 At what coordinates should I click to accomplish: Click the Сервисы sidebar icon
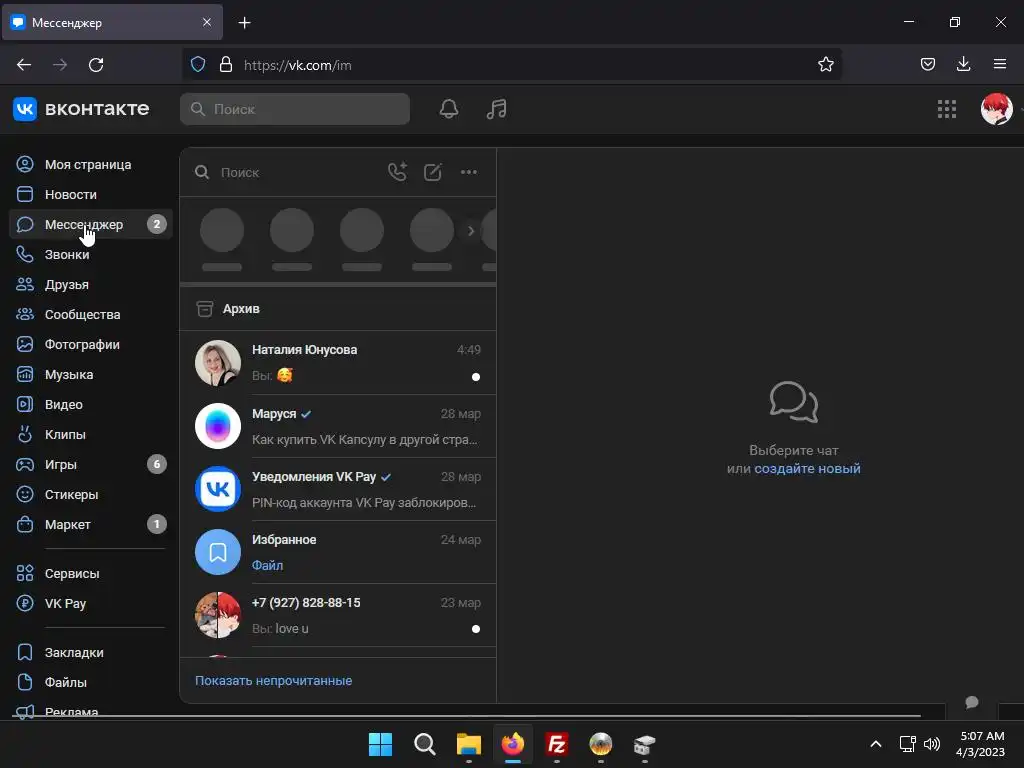[x=25, y=573]
